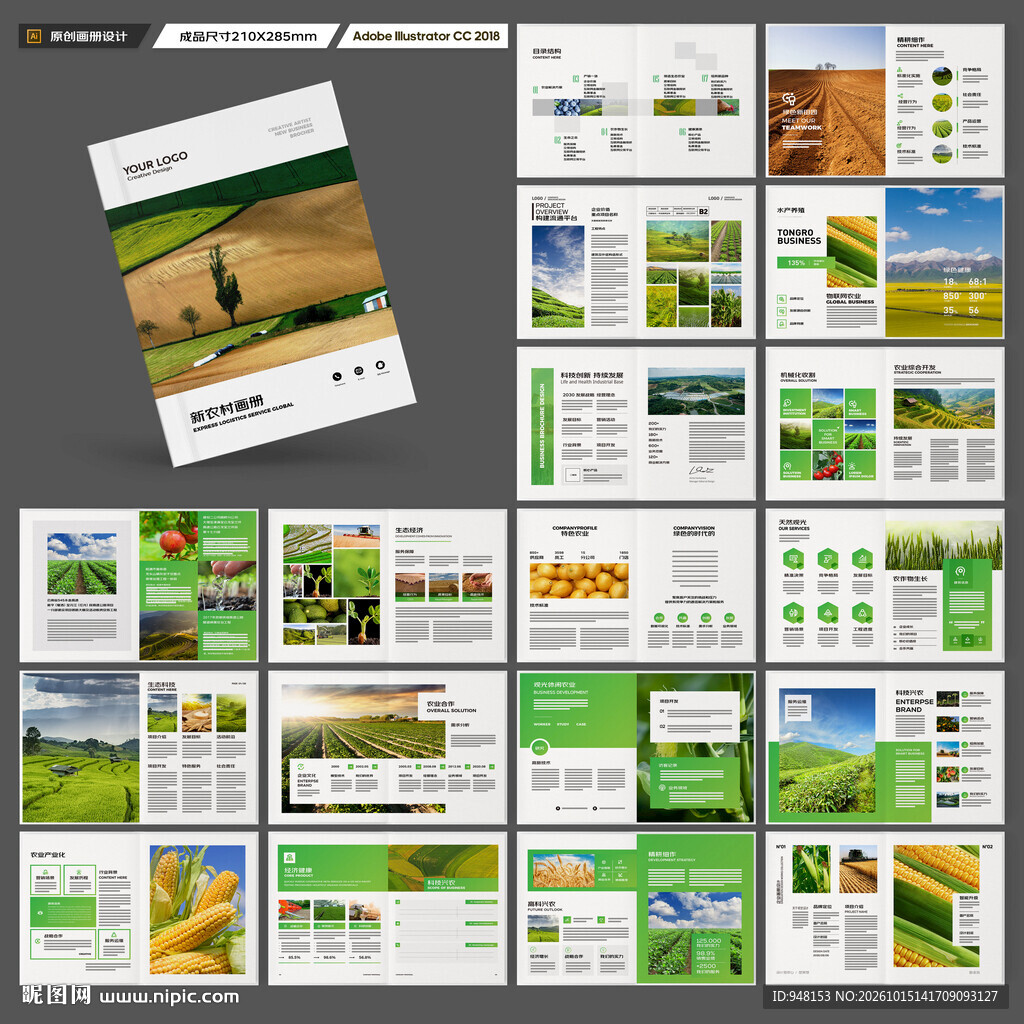The width and height of the screenshot is (1024, 1024).
Task: Open the 农业合作 OVERALL SOLUTION spread
Action: click(x=387, y=747)
